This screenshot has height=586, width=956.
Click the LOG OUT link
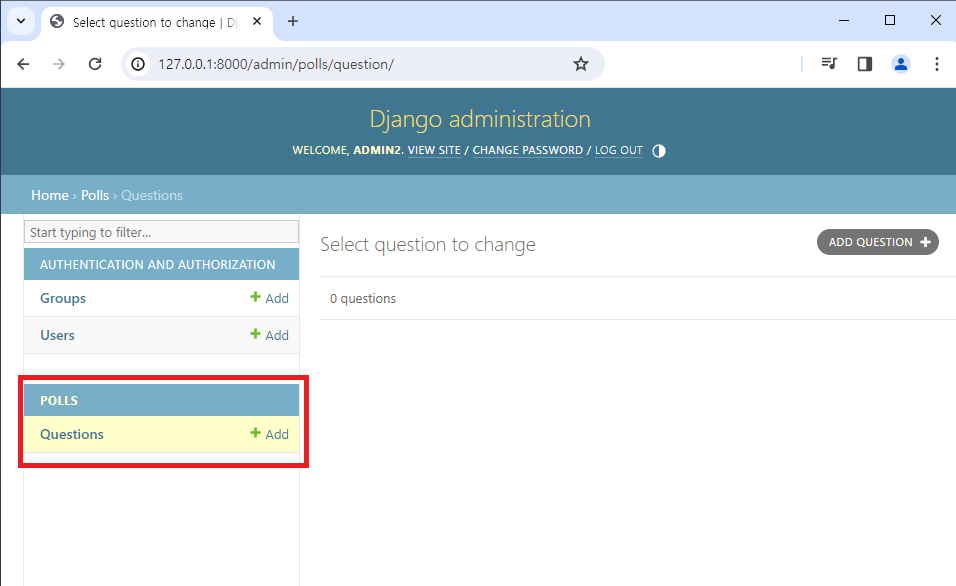coord(619,151)
